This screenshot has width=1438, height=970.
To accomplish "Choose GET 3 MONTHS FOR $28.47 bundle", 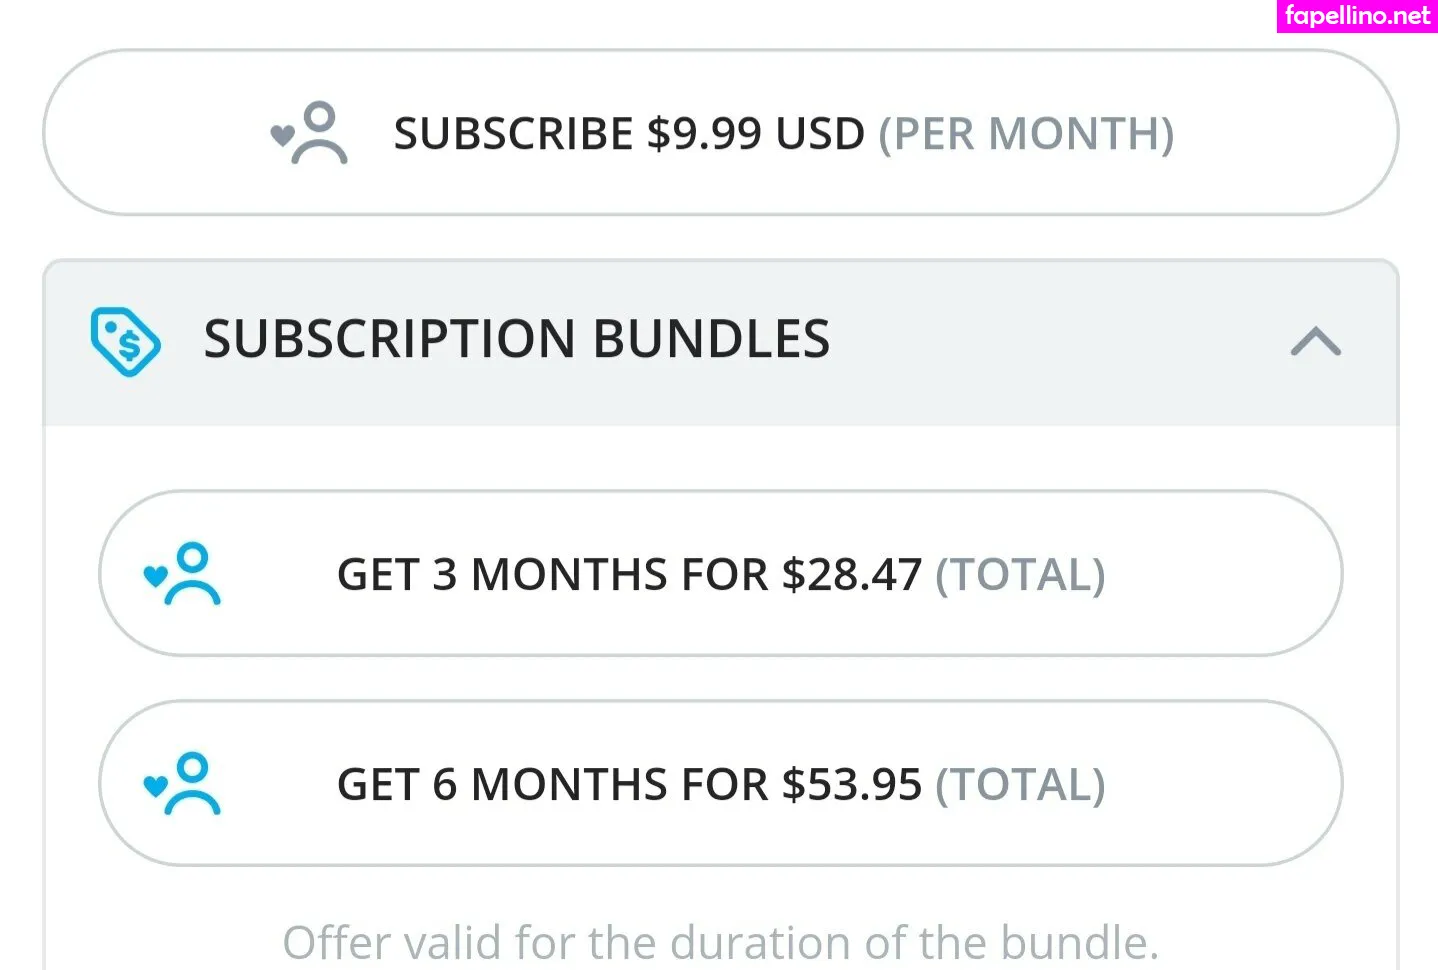I will [720, 573].
